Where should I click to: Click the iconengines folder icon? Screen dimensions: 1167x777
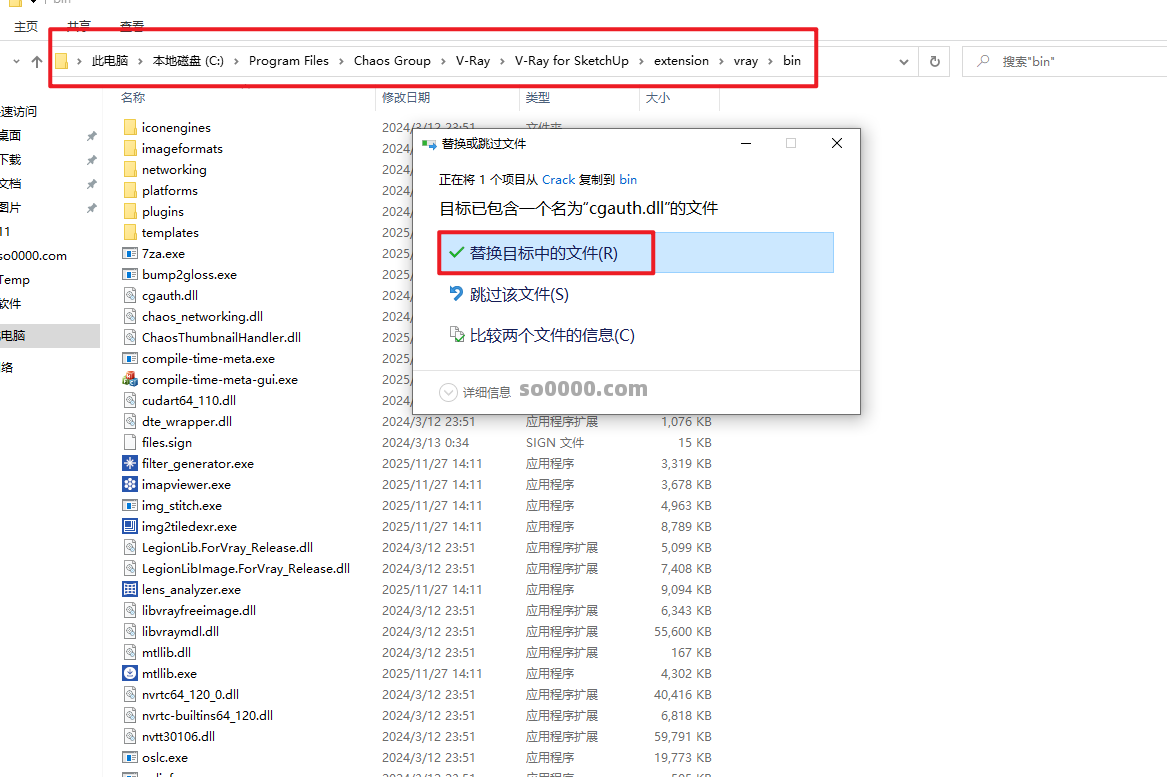point(130,128)
